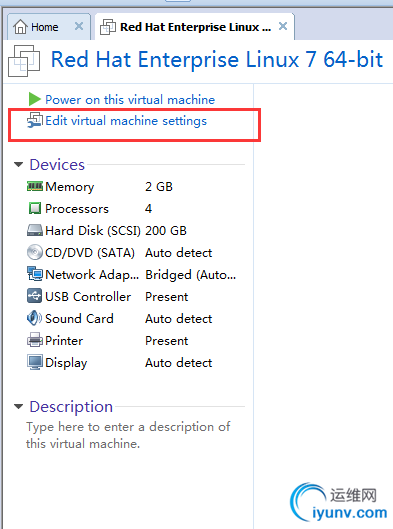Click the USB Controller icon

35,296
